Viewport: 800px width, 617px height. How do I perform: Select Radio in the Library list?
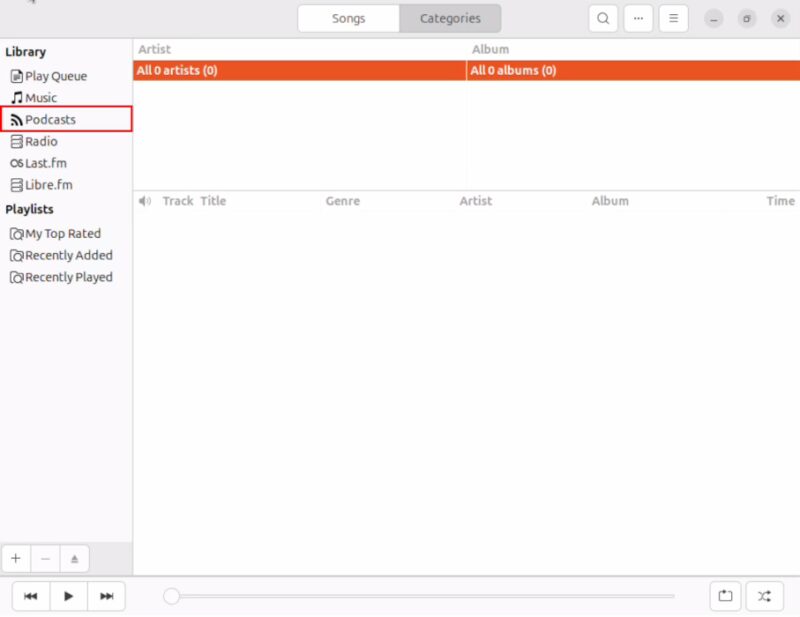pos(40,141)
